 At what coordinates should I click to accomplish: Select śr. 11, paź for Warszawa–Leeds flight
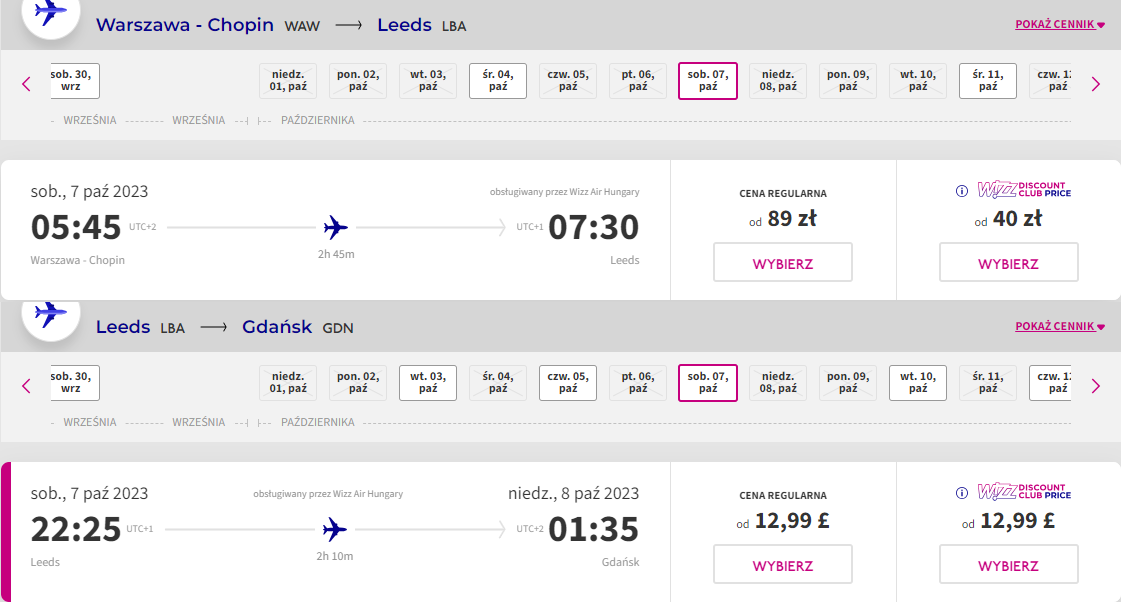(987, 81)
